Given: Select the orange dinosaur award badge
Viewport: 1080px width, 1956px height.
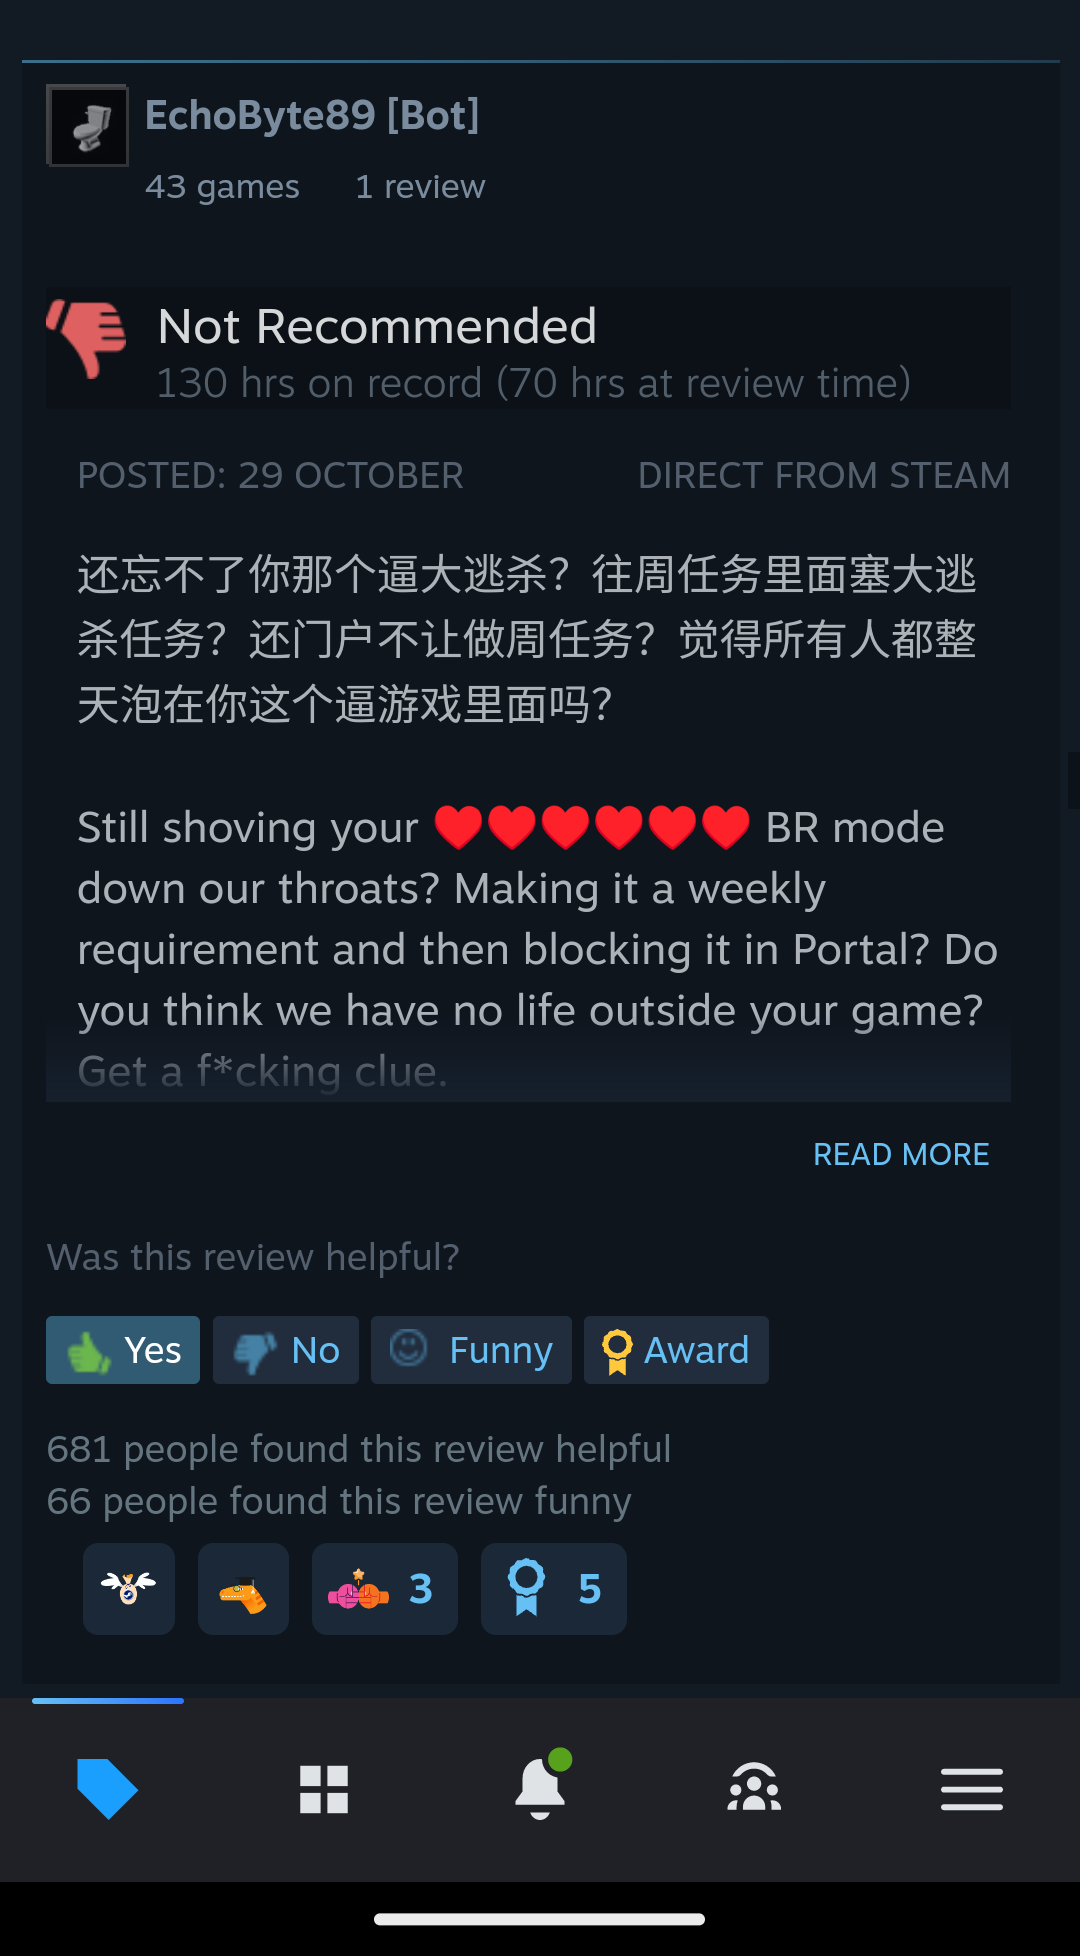Looking at the screenshot, I should click(x=243, y=1589).
